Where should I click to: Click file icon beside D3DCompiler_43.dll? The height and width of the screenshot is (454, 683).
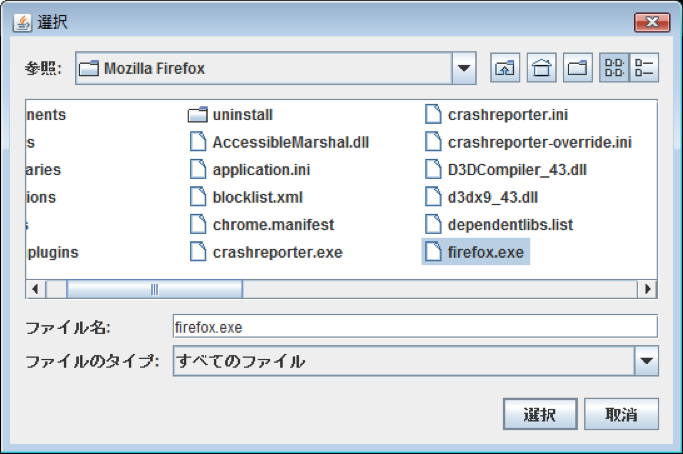(433, 169)
